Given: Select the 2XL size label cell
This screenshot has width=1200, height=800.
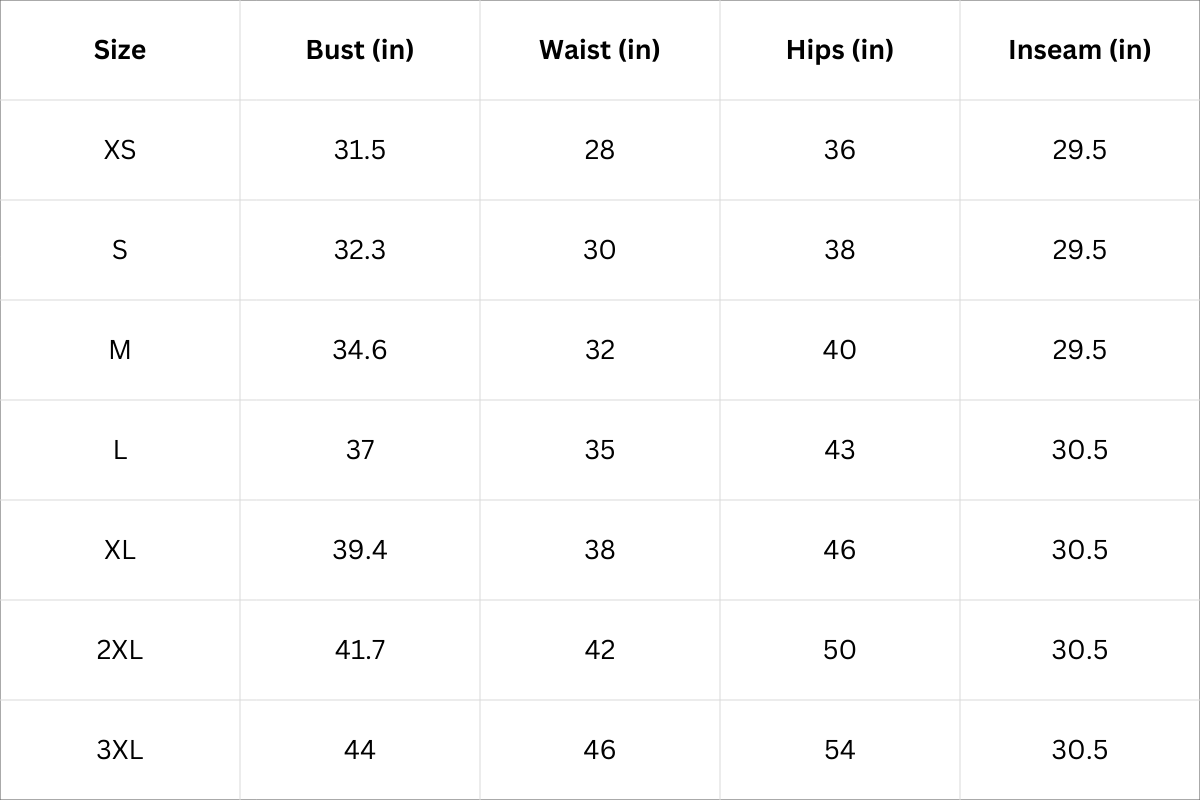Looking at the screenshot, I should pyautogui.click(x=120, y=650).
